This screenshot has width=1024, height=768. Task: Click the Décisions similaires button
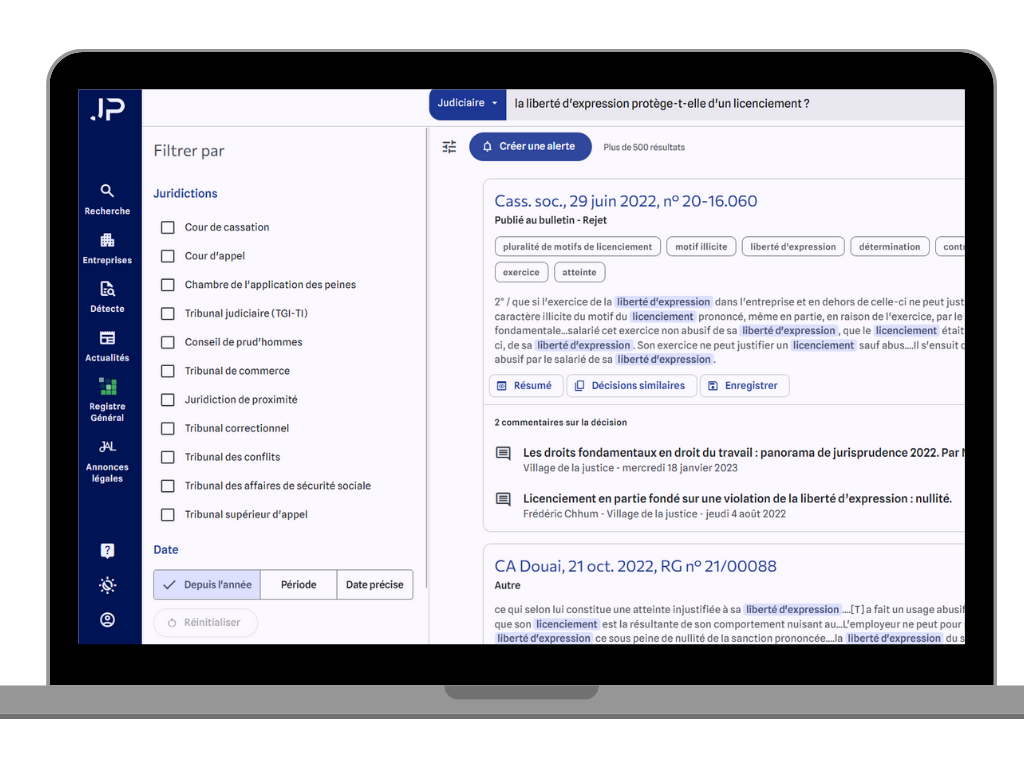[630, 386]
